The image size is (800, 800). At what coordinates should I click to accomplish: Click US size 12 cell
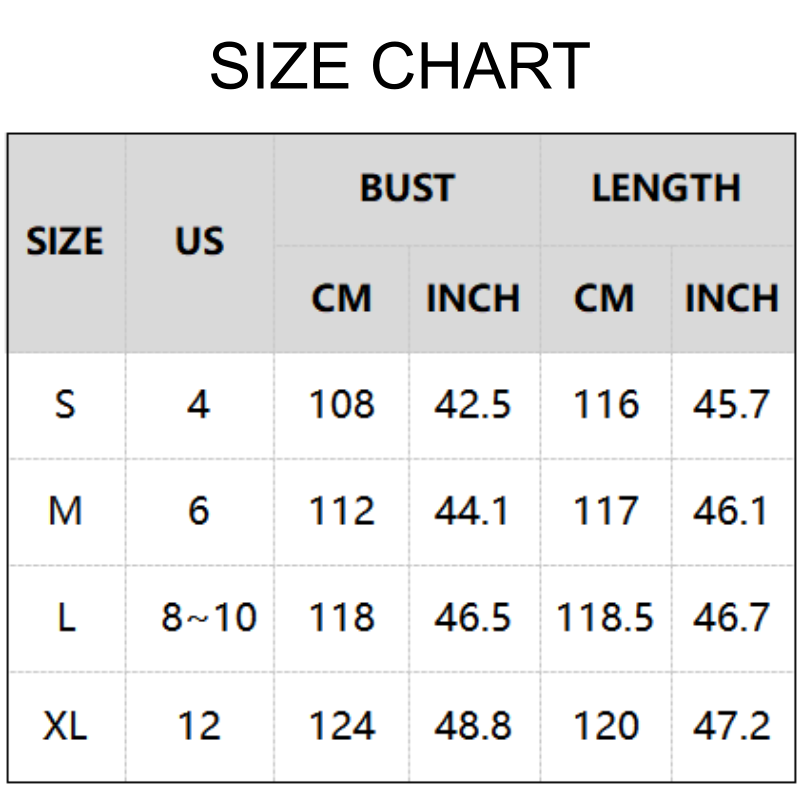tap(199, 726)
